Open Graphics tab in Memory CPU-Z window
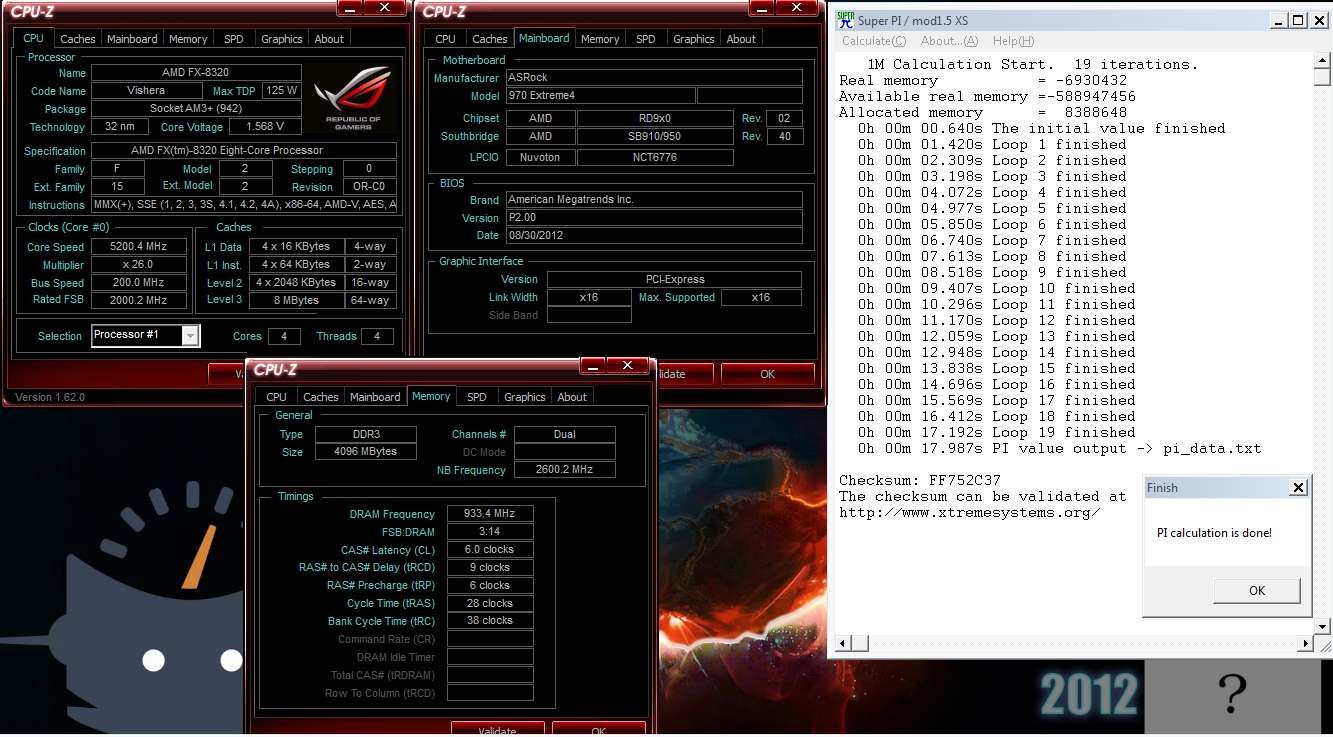The image size is (1333, 737). tap(525, 397)
